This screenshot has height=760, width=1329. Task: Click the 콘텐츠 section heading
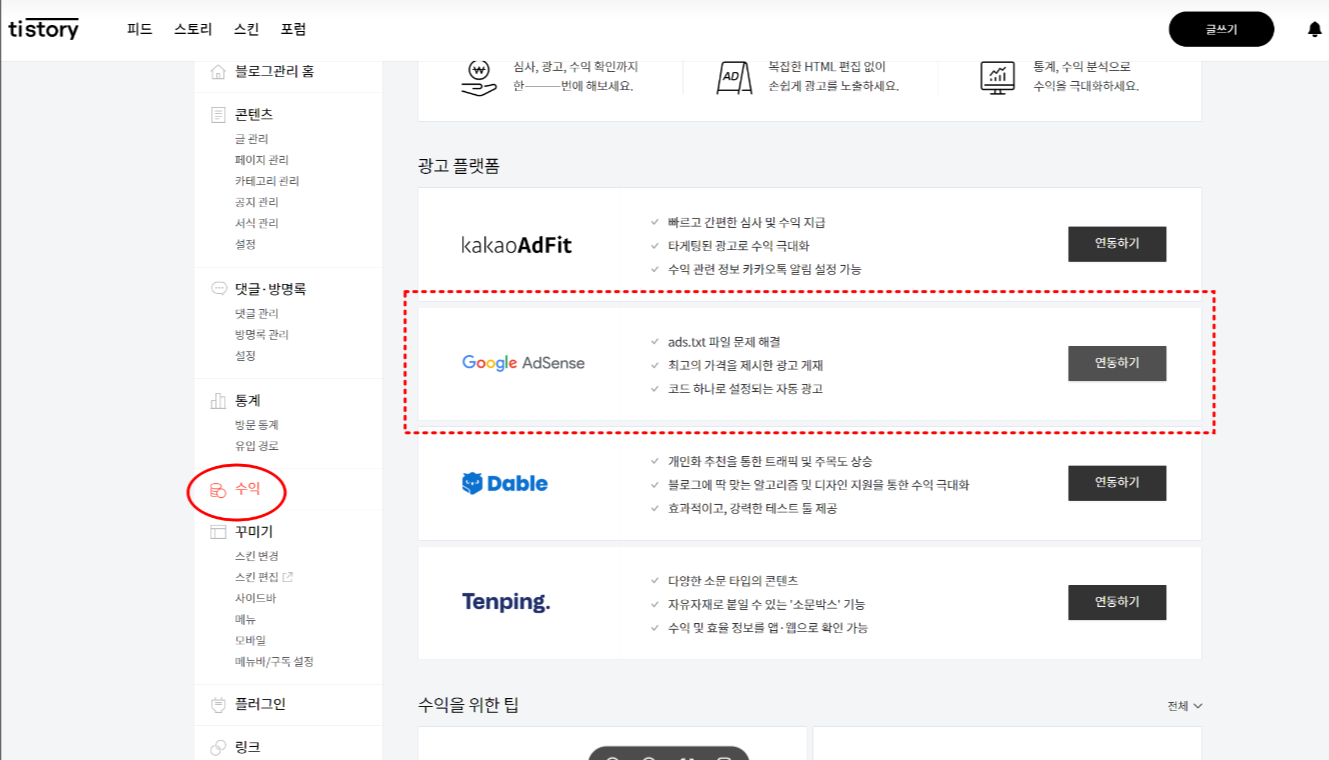(254, 115)
